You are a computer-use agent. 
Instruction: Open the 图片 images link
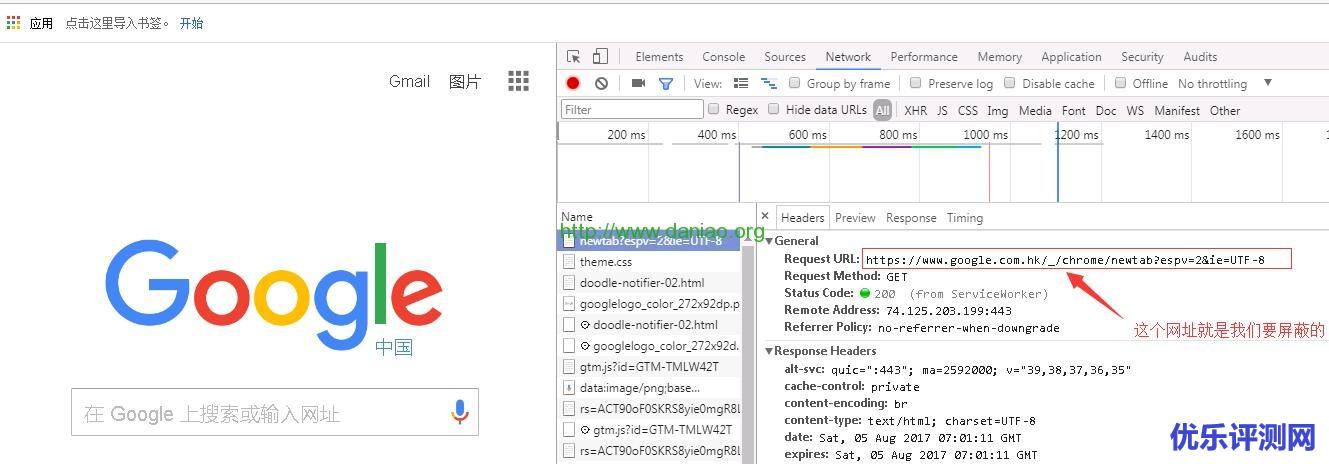pos(465,81)
